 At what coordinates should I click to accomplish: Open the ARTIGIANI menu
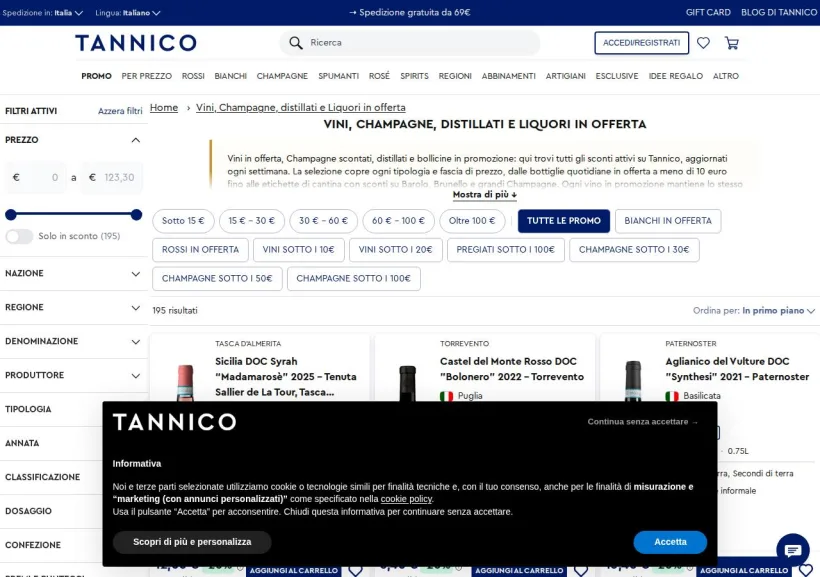pos(565,76)
